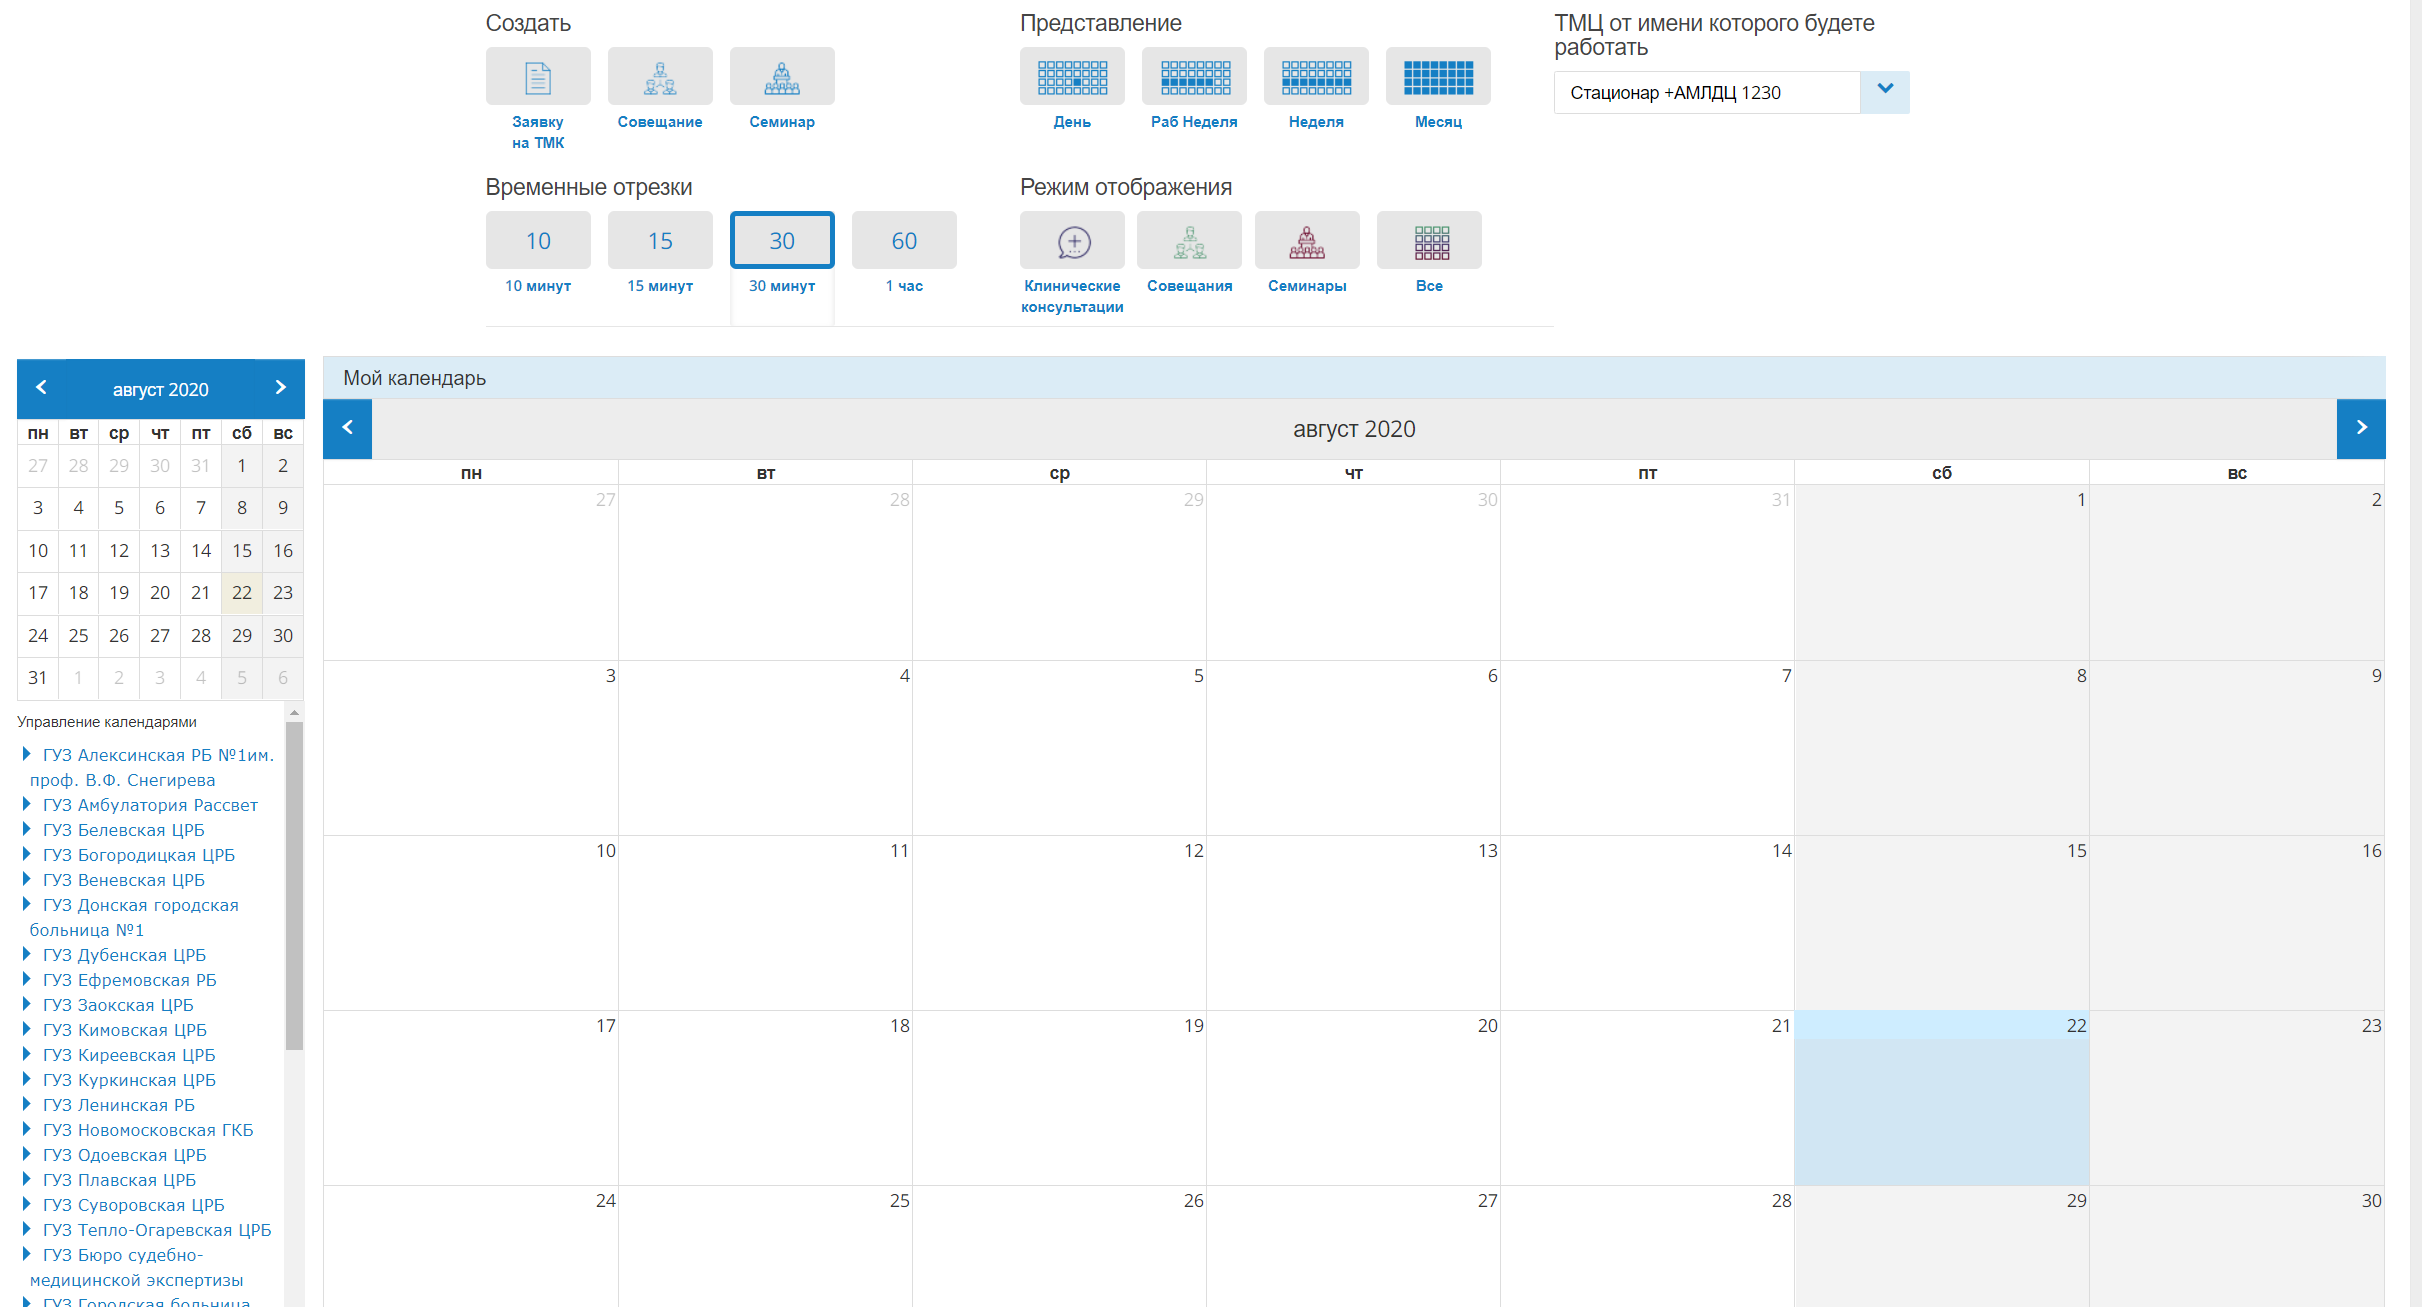Select 15 in the mini calendar
Screen dimensions: 2422x1307
242,551
